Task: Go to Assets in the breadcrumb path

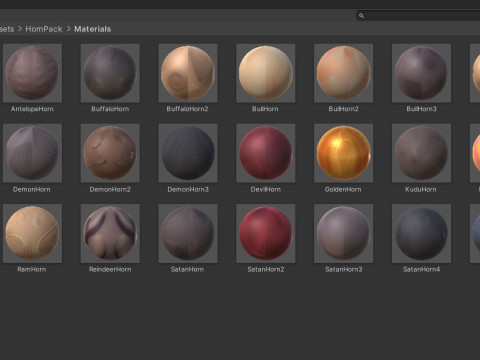Action: point(7,29)
